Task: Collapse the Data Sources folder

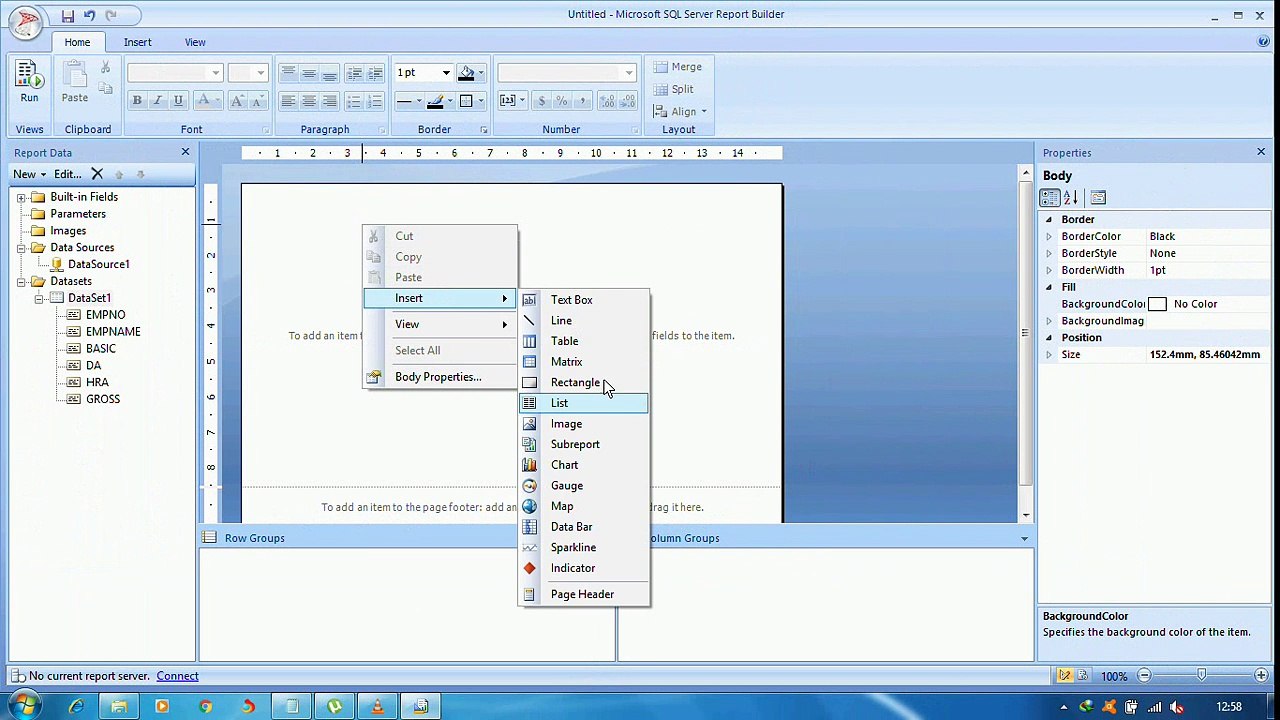Action: pos(21,248)
